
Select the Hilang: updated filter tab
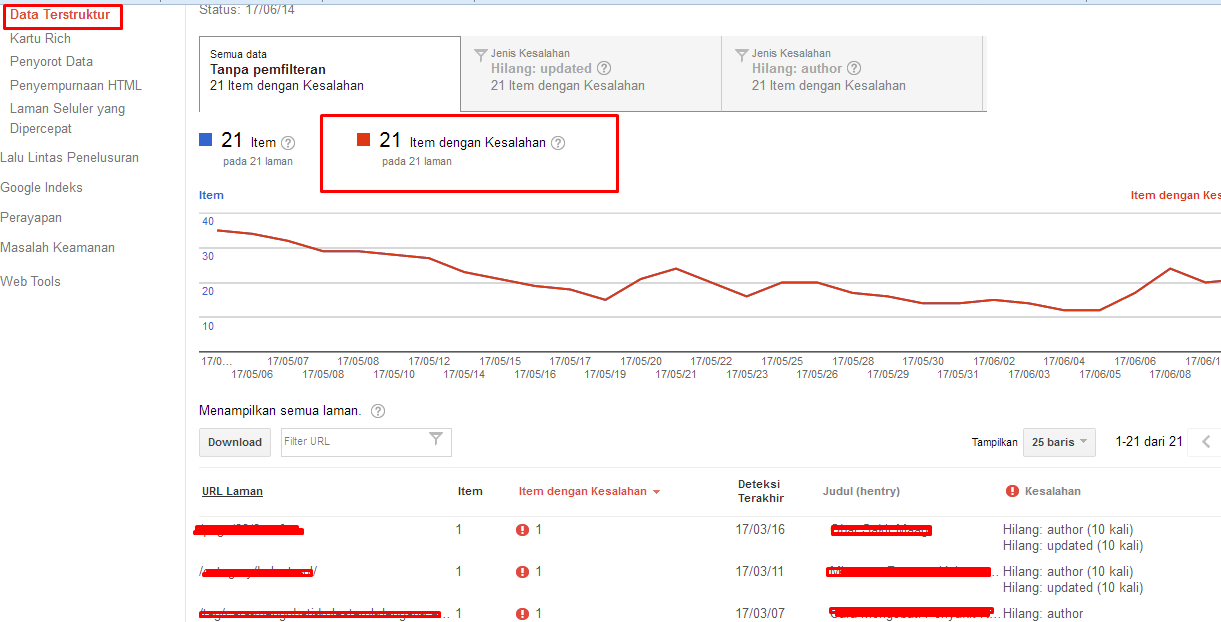591,73
